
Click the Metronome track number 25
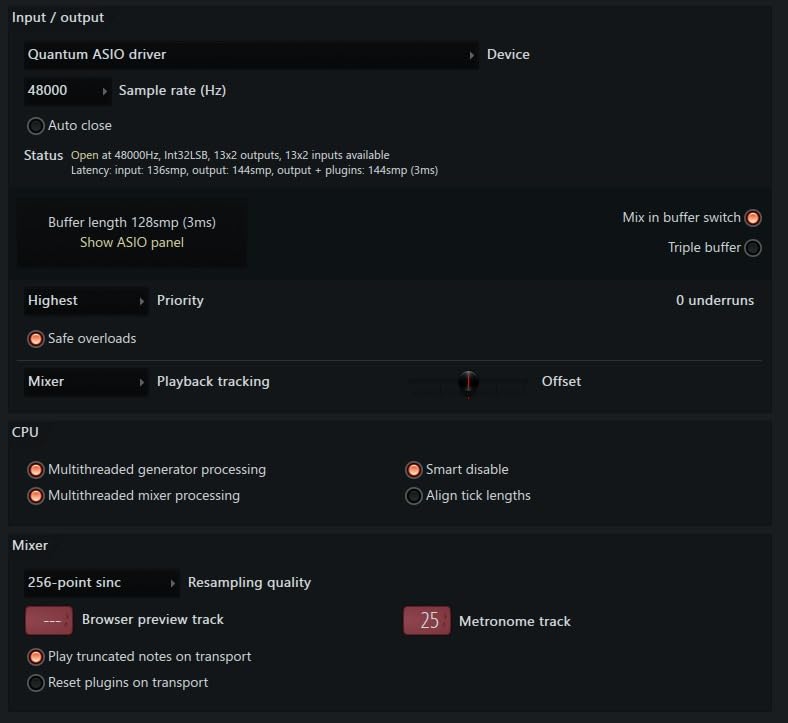pos(428,622)
